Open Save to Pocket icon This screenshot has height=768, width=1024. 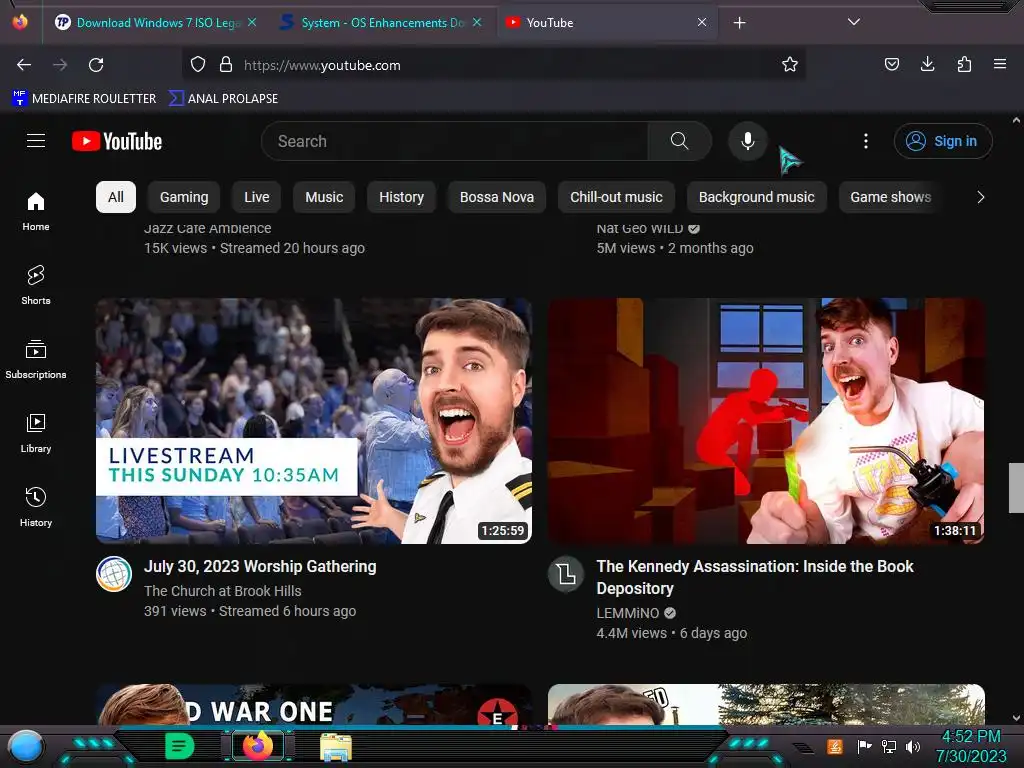click(892, 64)
